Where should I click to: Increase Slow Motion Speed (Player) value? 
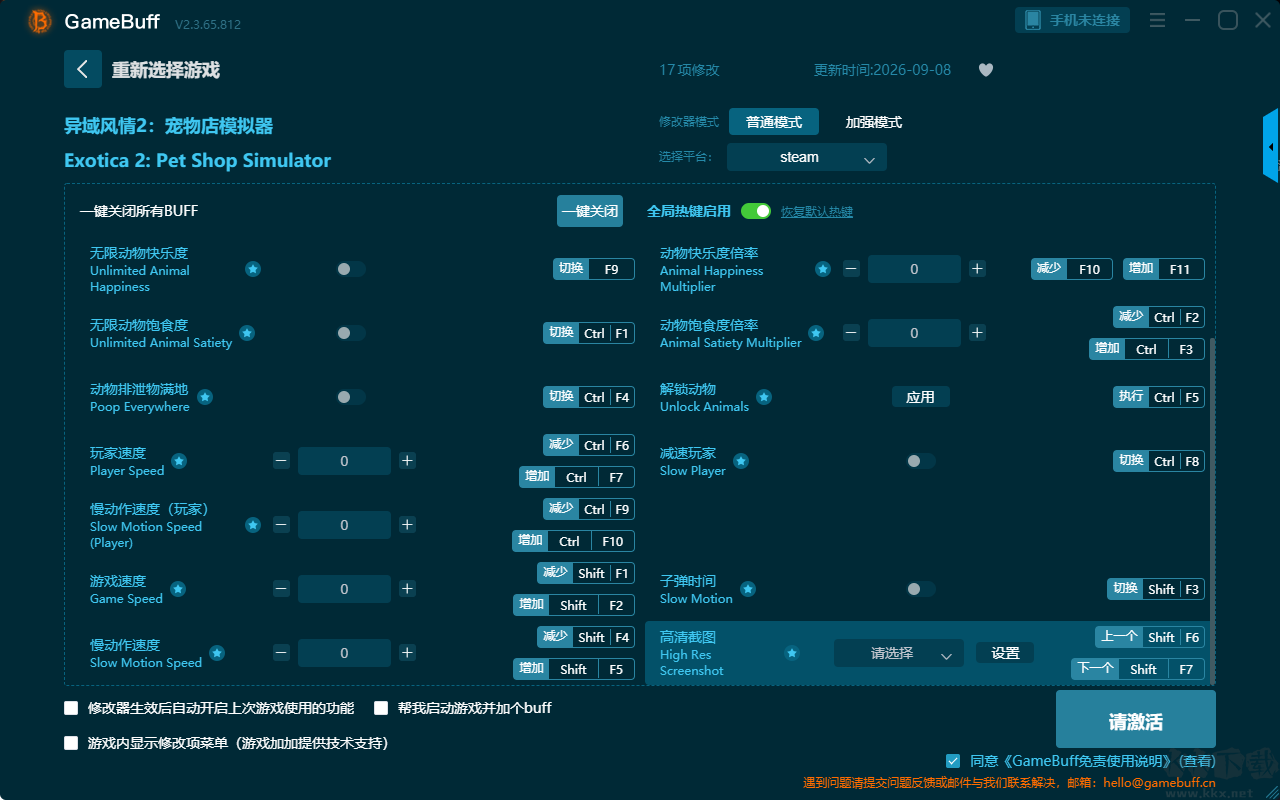(x=407, y=525)
